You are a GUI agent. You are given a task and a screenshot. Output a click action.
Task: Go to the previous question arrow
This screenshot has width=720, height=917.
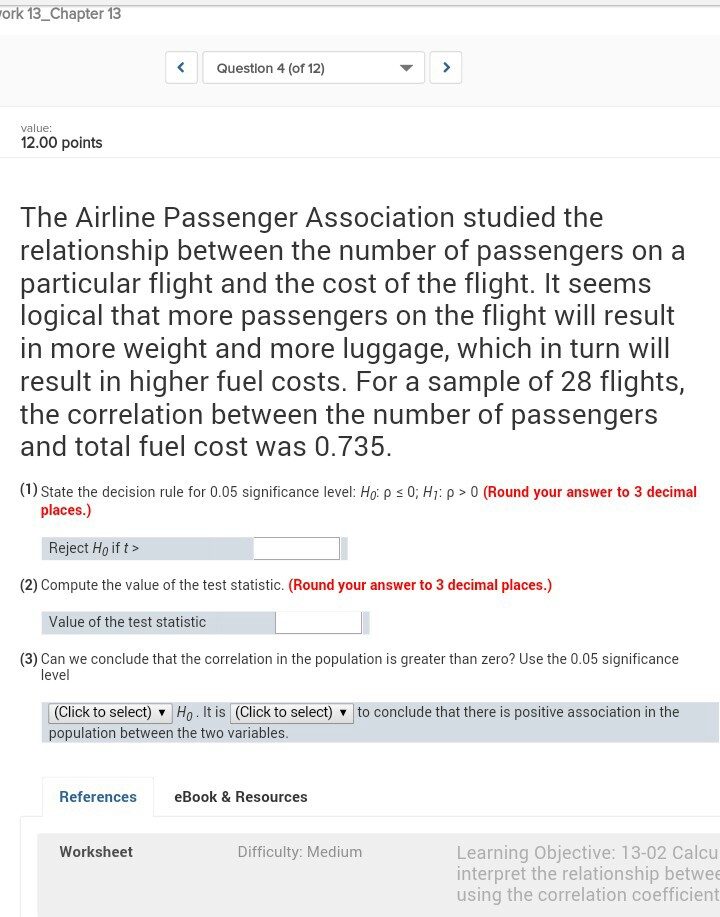pos(180,68)
